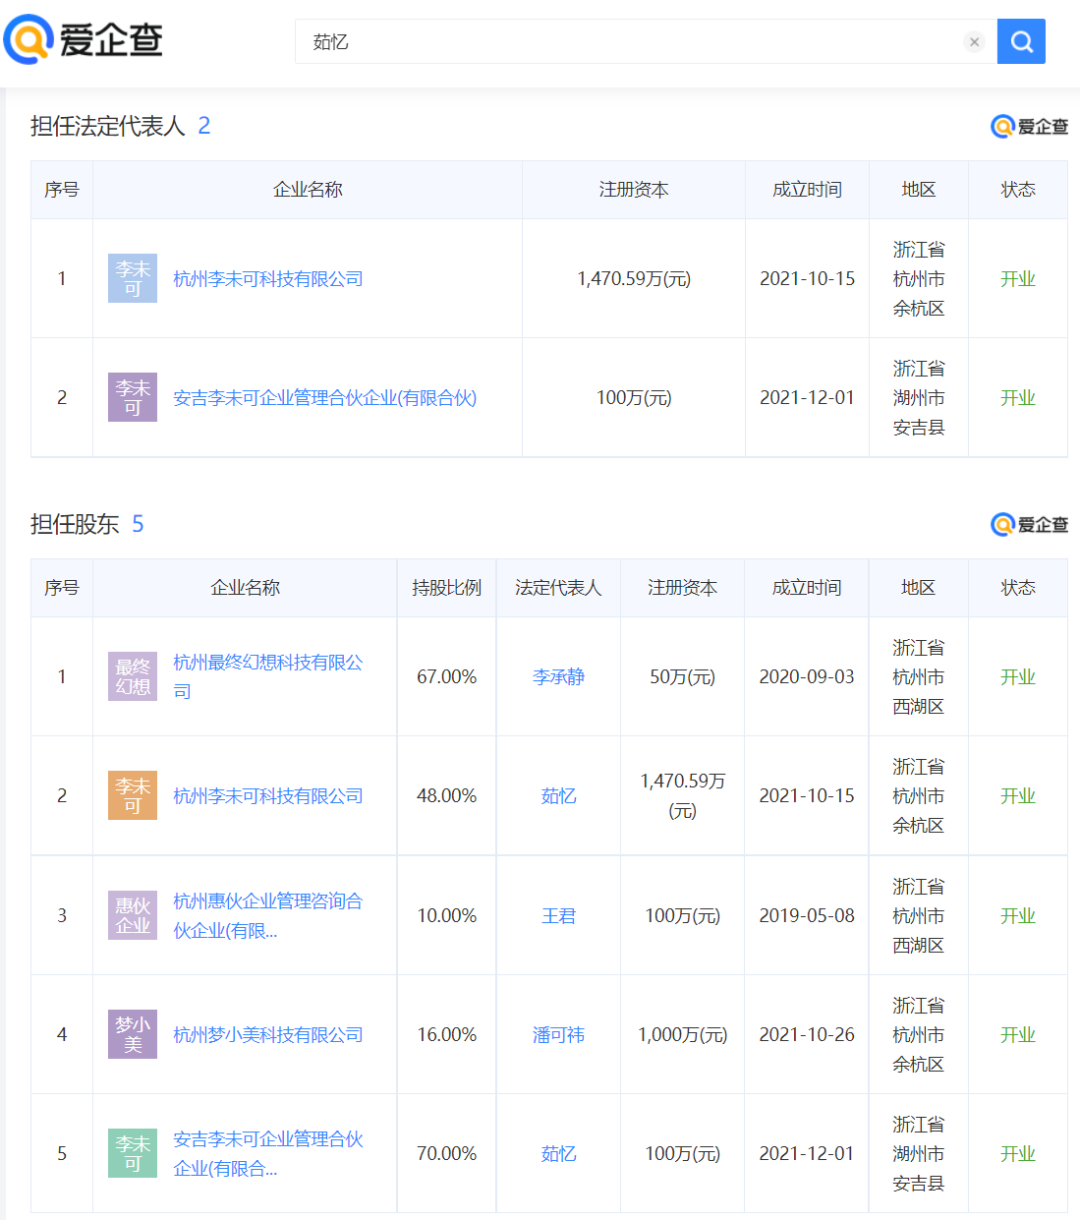The image size is (1080, 1220).
Task: Open the 杭州梦小美科技有限公司 link
Action: click(268, 1035)
